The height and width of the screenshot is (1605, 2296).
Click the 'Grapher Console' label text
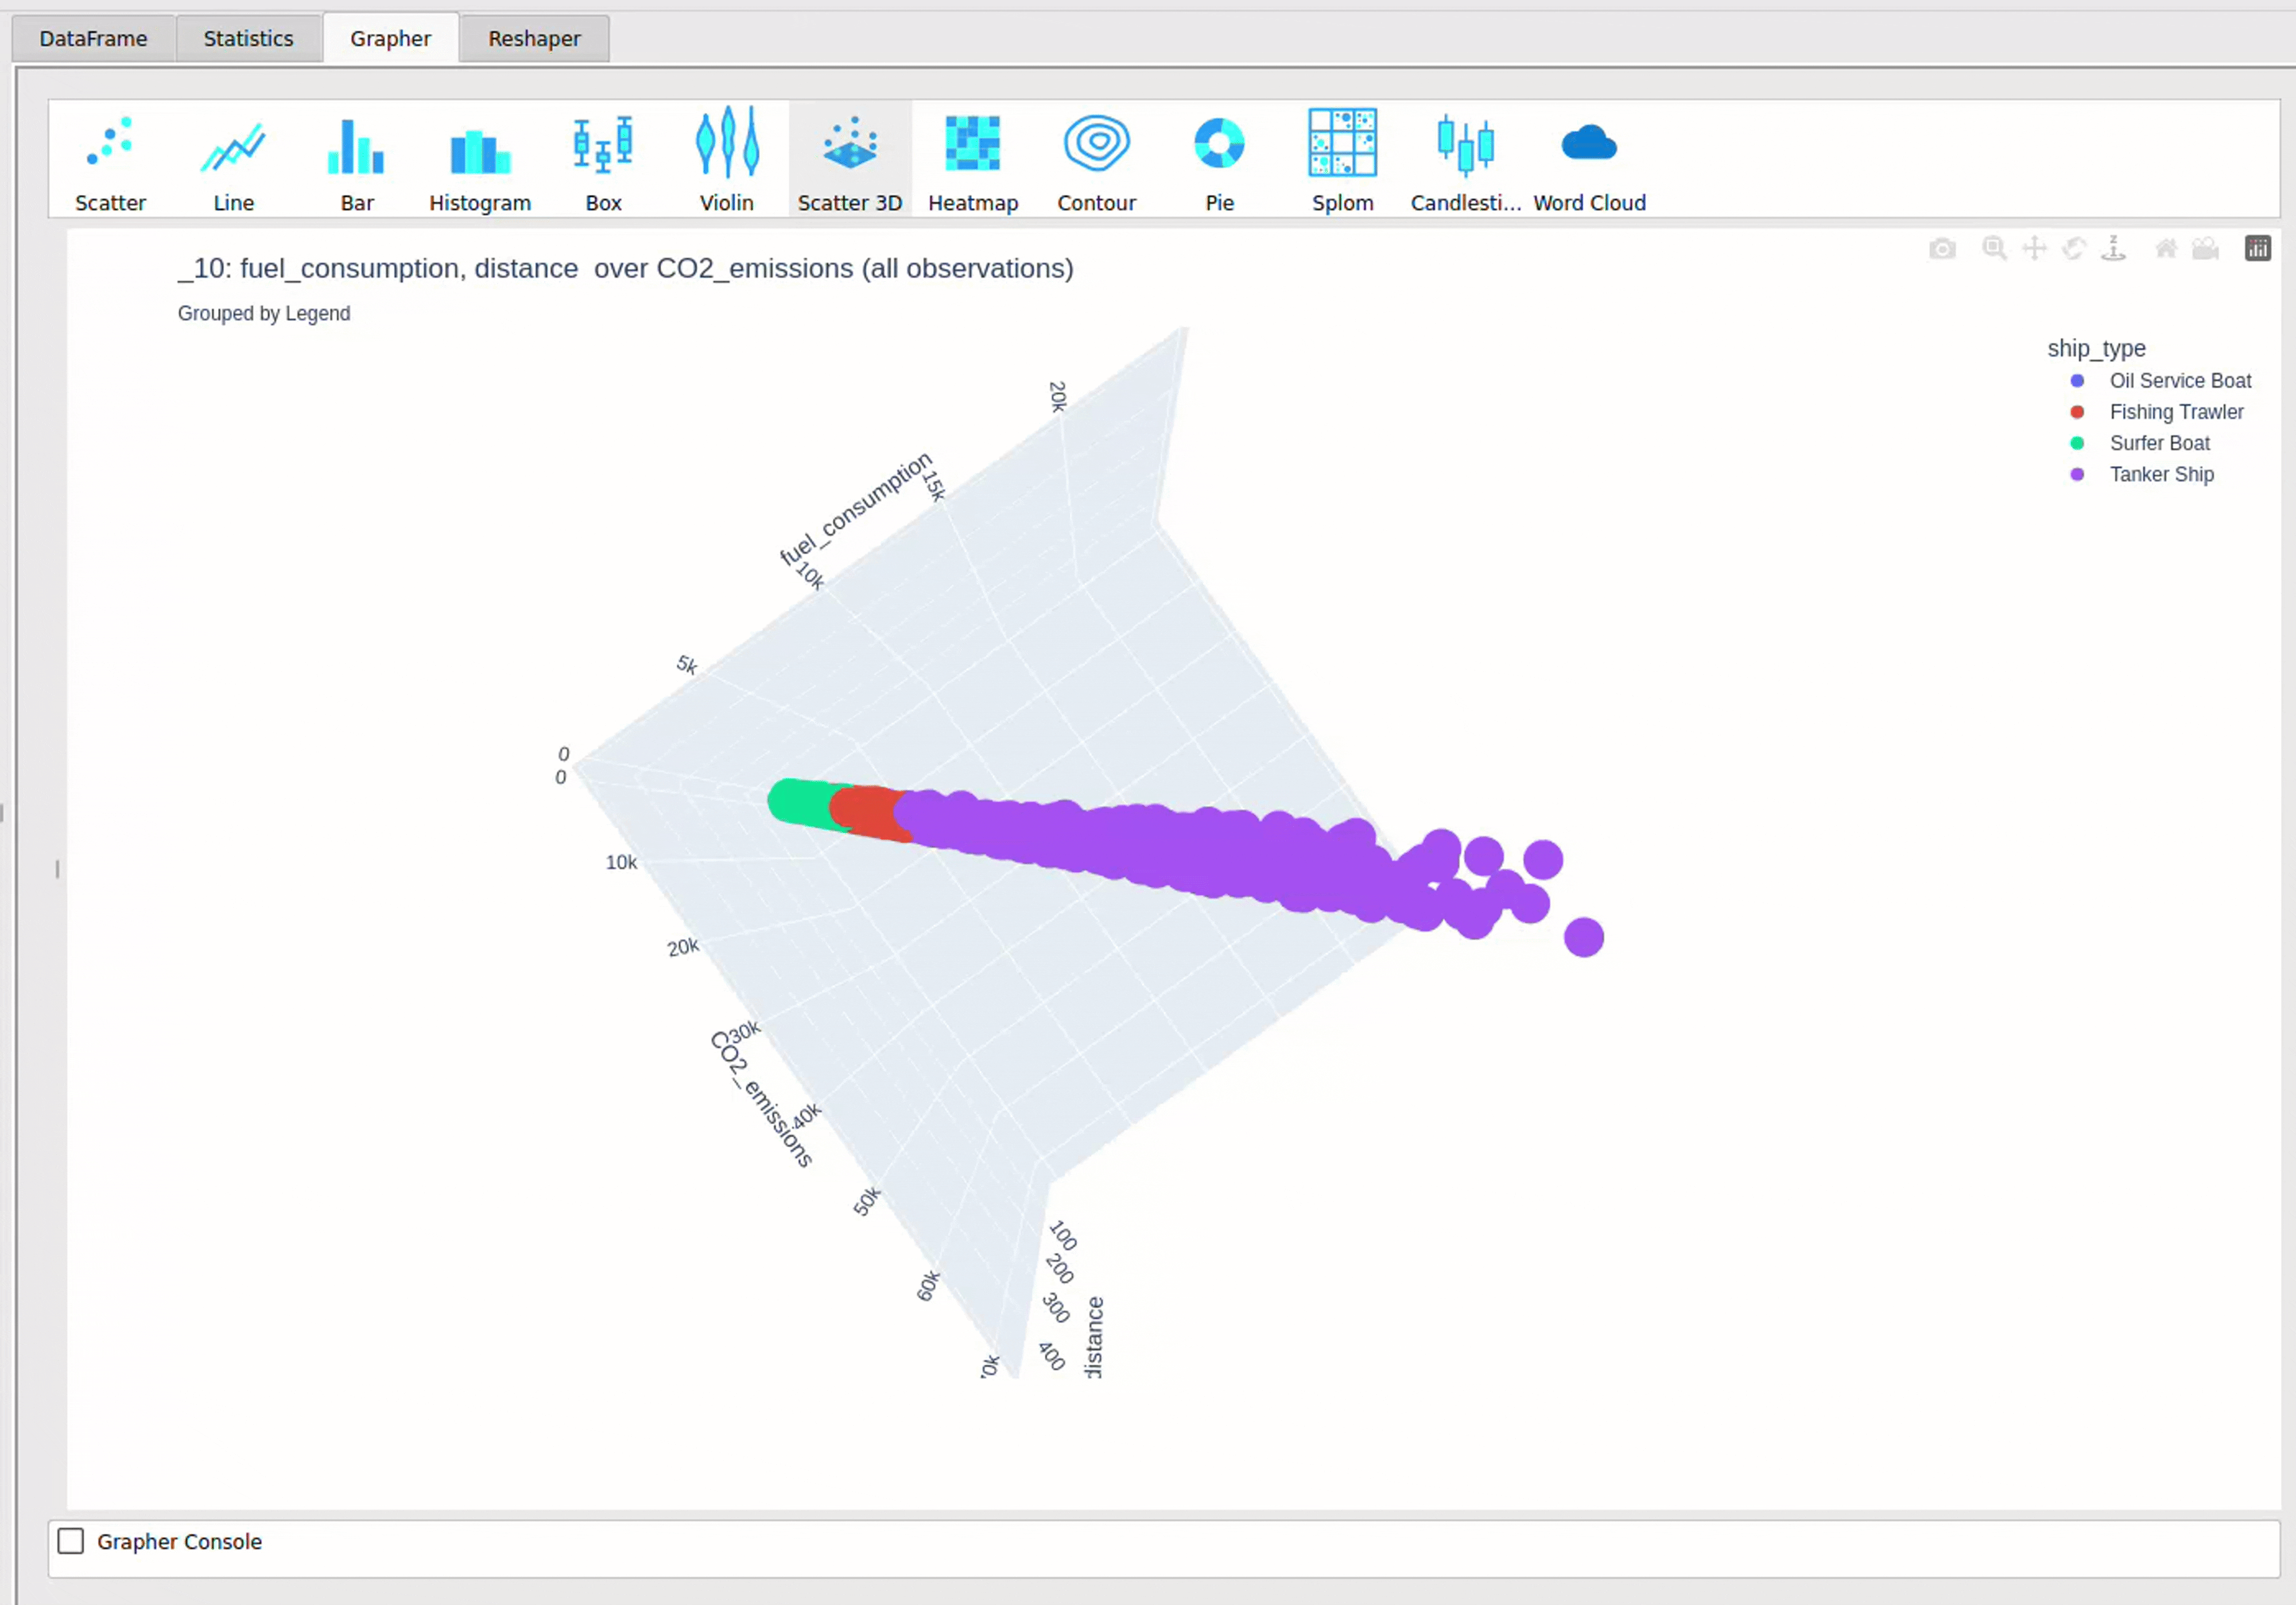pyautogui.click(x=179, y=1541)
